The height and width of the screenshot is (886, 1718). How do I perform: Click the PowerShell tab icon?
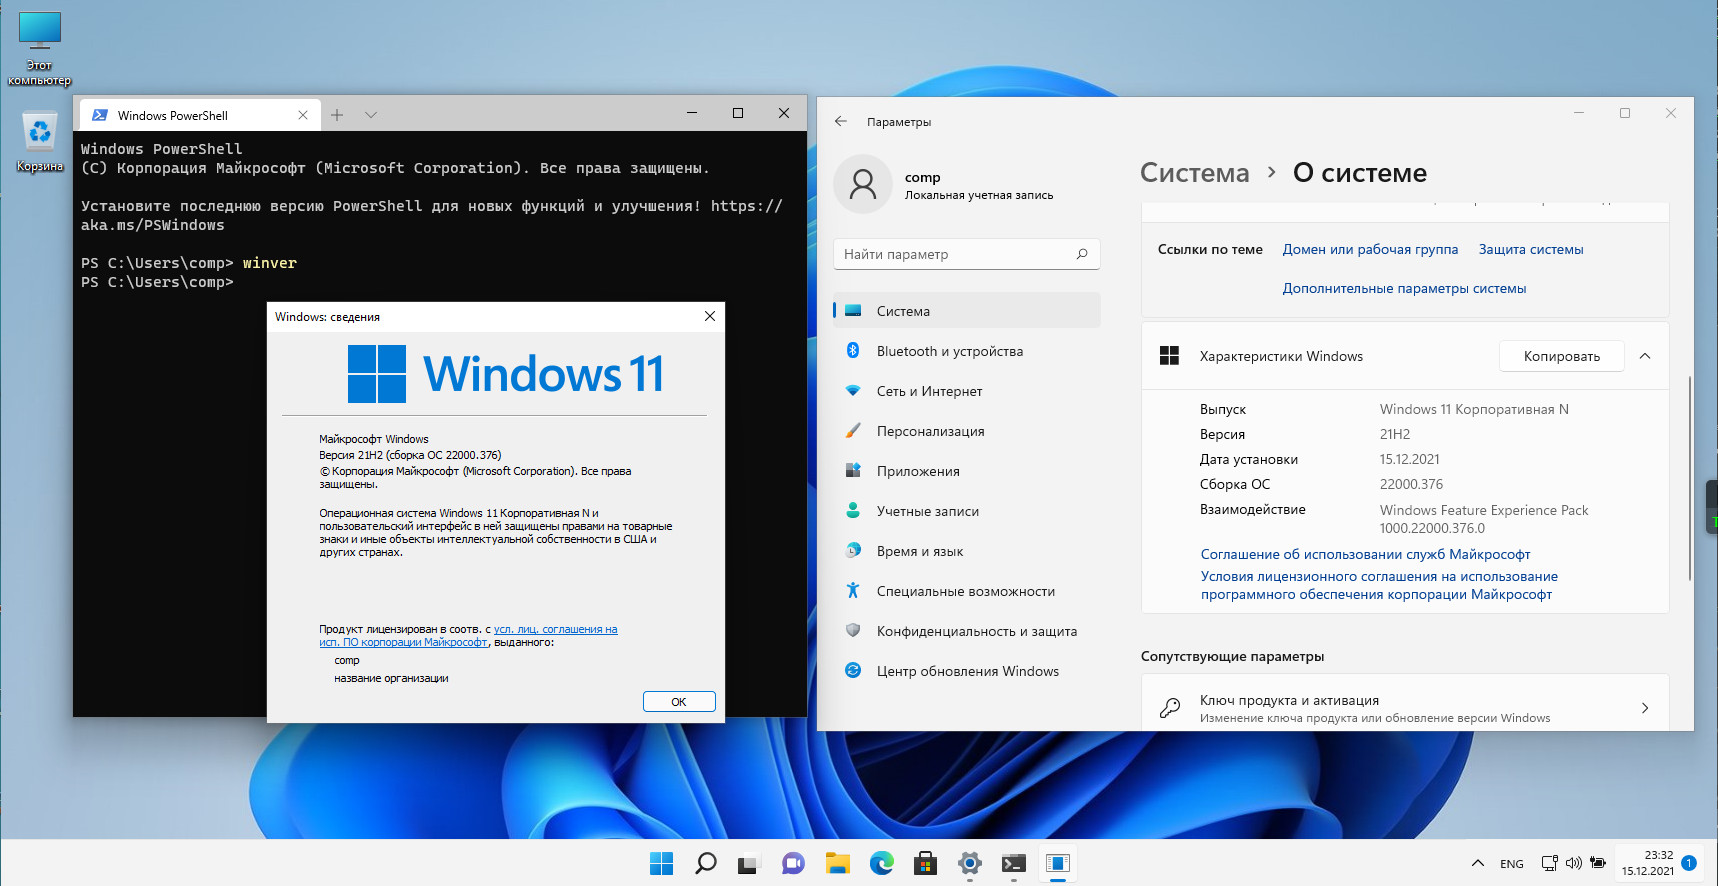click(x=100, y=115)
